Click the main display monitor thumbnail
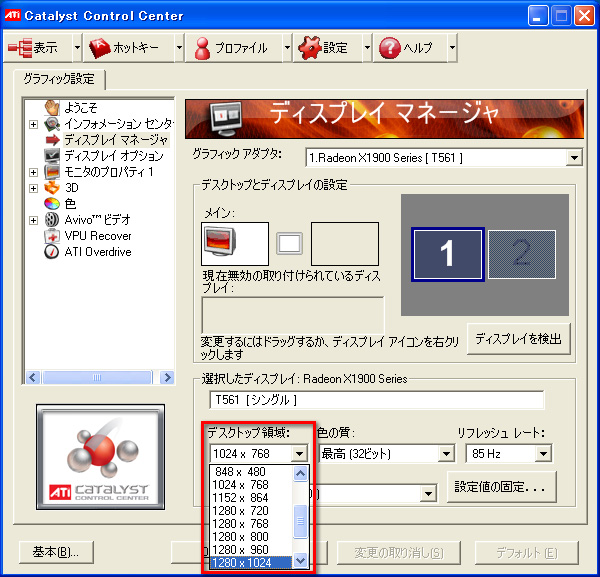 235,244
